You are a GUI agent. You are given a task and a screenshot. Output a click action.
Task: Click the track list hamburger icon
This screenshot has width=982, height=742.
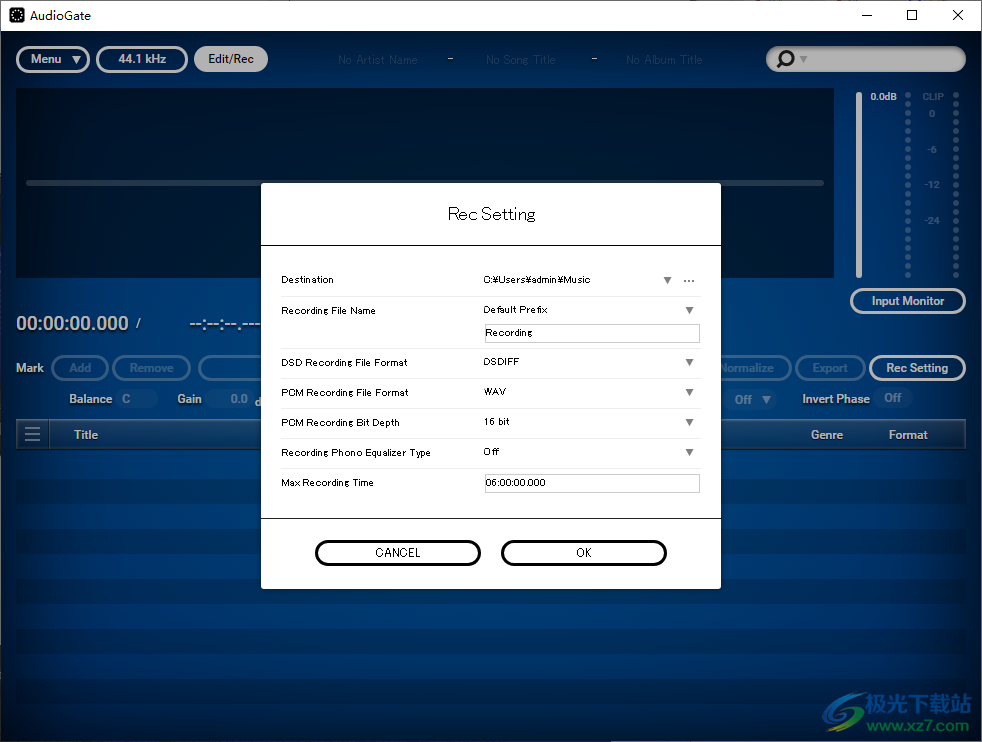click(33, 435)
